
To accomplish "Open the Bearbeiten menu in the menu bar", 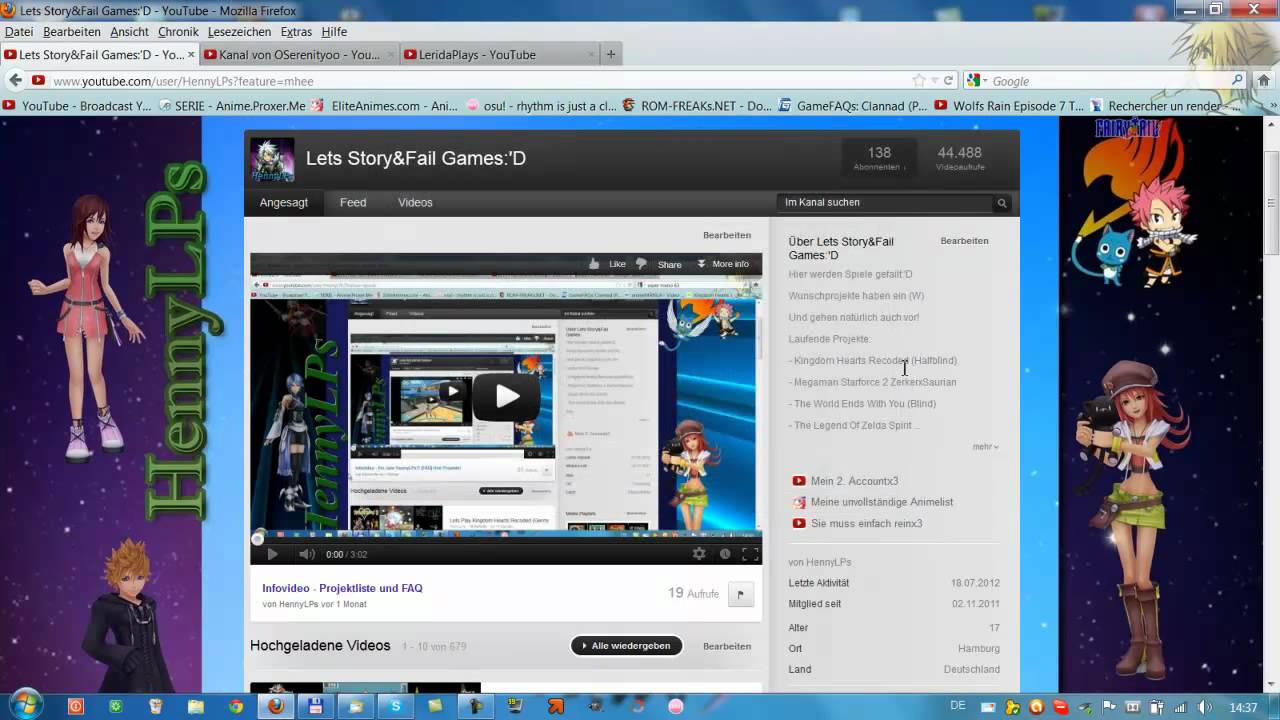I will click(72, 32).
